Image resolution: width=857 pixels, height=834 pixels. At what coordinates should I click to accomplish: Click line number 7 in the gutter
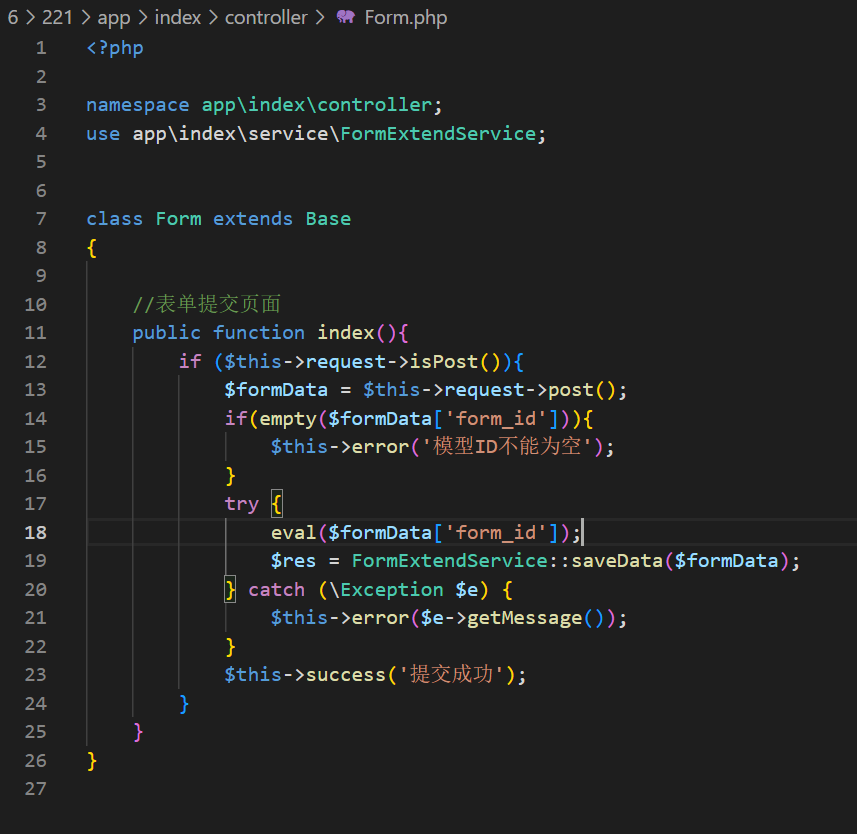tap(41, 219)
